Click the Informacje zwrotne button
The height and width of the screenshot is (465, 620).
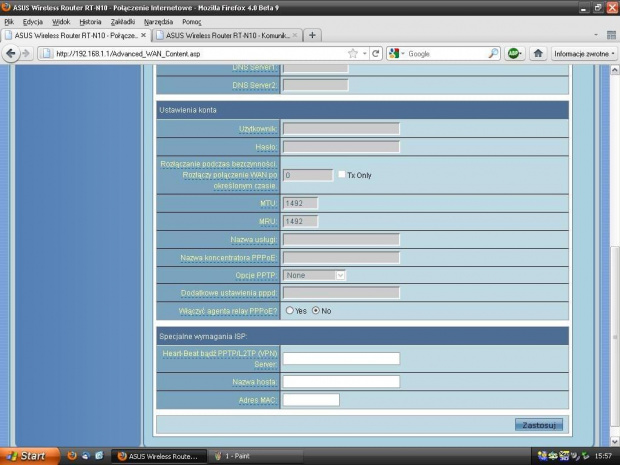582,53
